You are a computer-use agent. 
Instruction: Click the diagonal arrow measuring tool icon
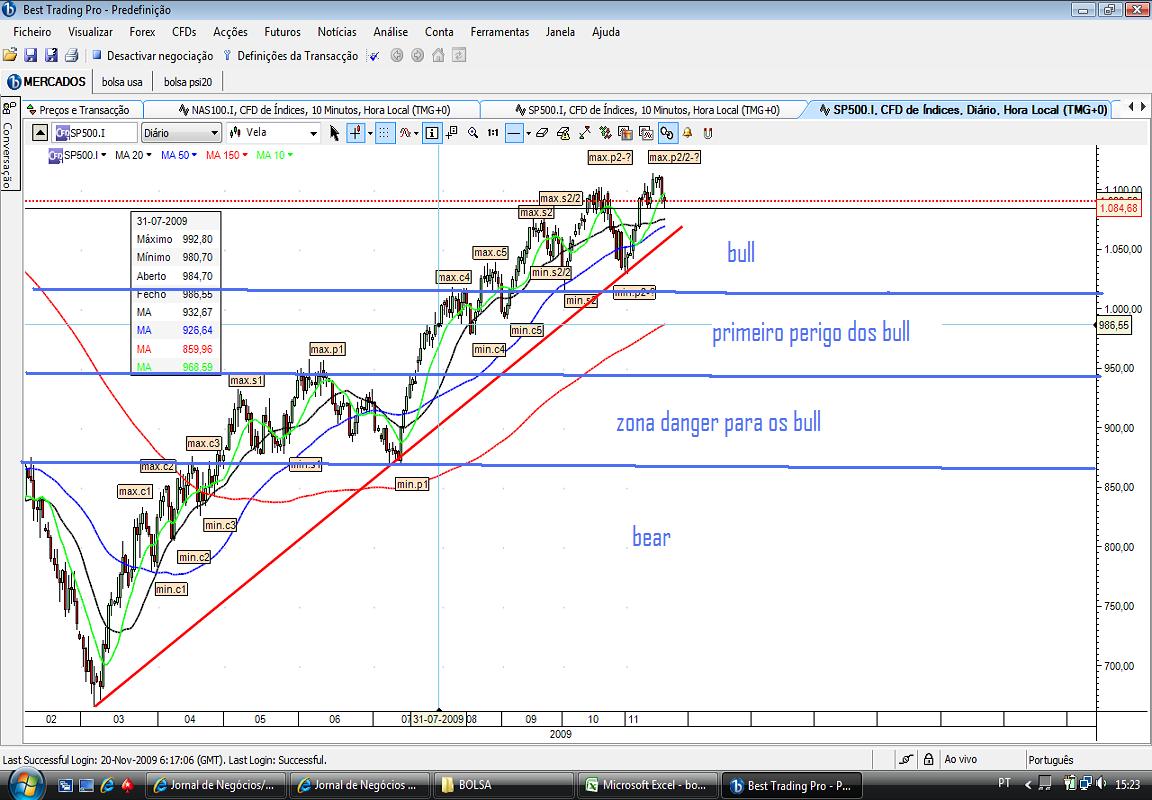(584, 133)
